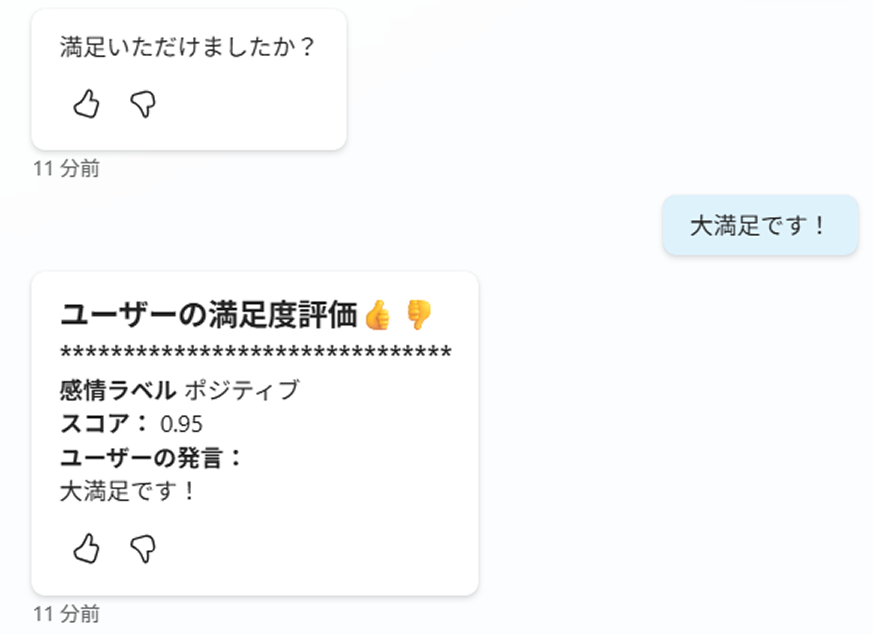The image size is (873, 635).
Task: Click the yellow thumbs up emoji in heading
Action: click(x=377, y=315)
